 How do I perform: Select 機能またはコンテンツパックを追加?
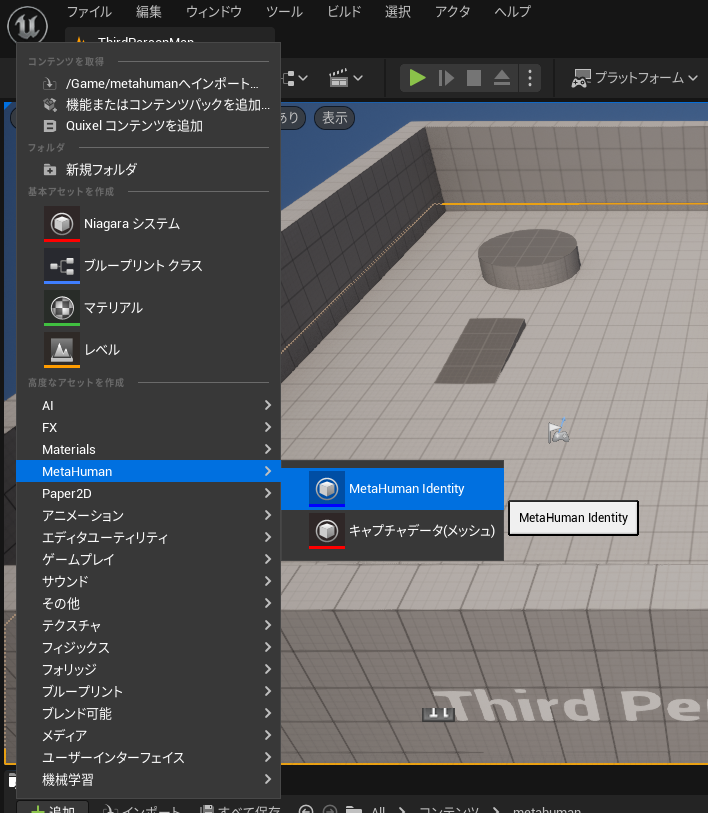148,105
